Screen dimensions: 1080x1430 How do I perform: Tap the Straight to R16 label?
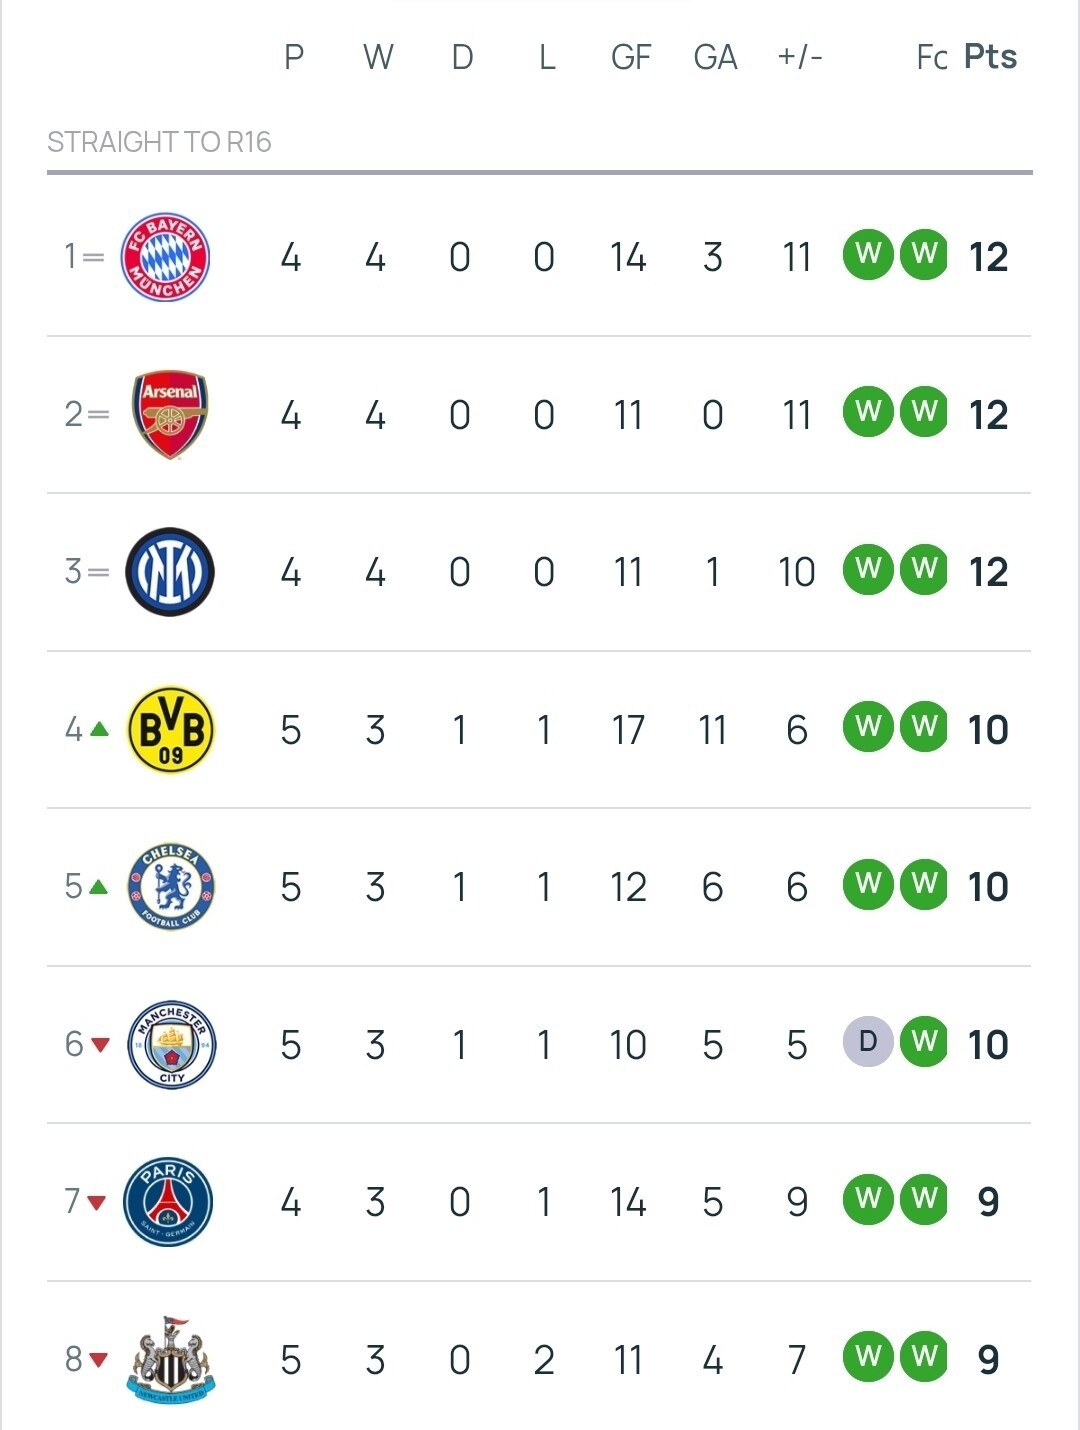point(159,142)
